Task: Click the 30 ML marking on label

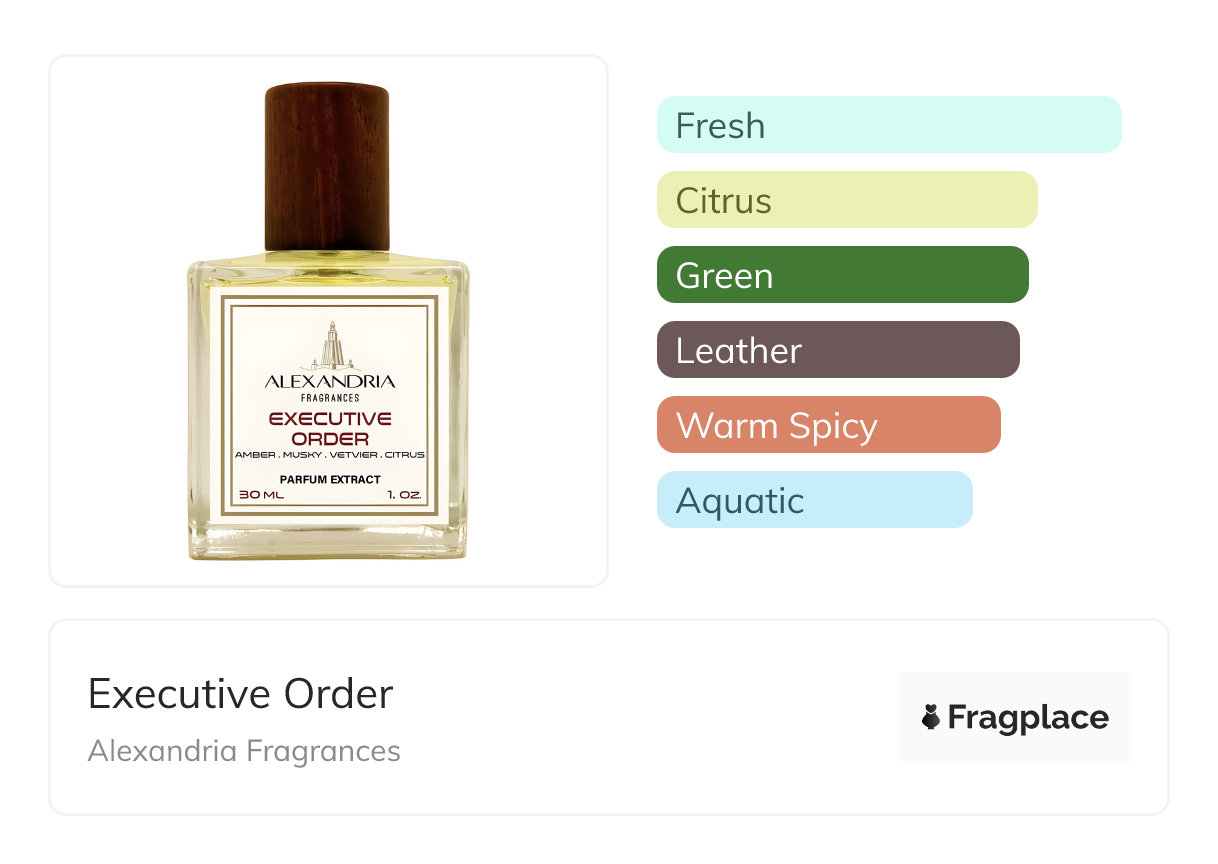Action: click(x=261, y=495)
